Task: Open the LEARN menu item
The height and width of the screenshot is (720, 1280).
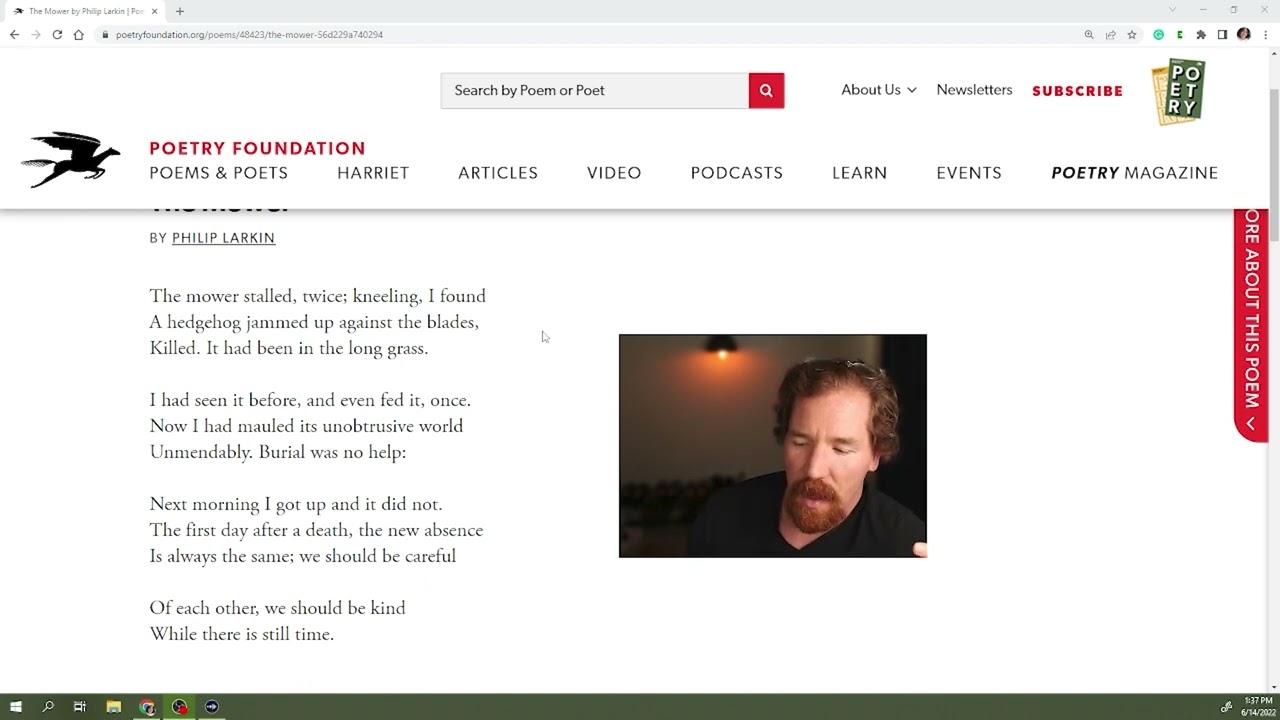Action: click(860, 173)
